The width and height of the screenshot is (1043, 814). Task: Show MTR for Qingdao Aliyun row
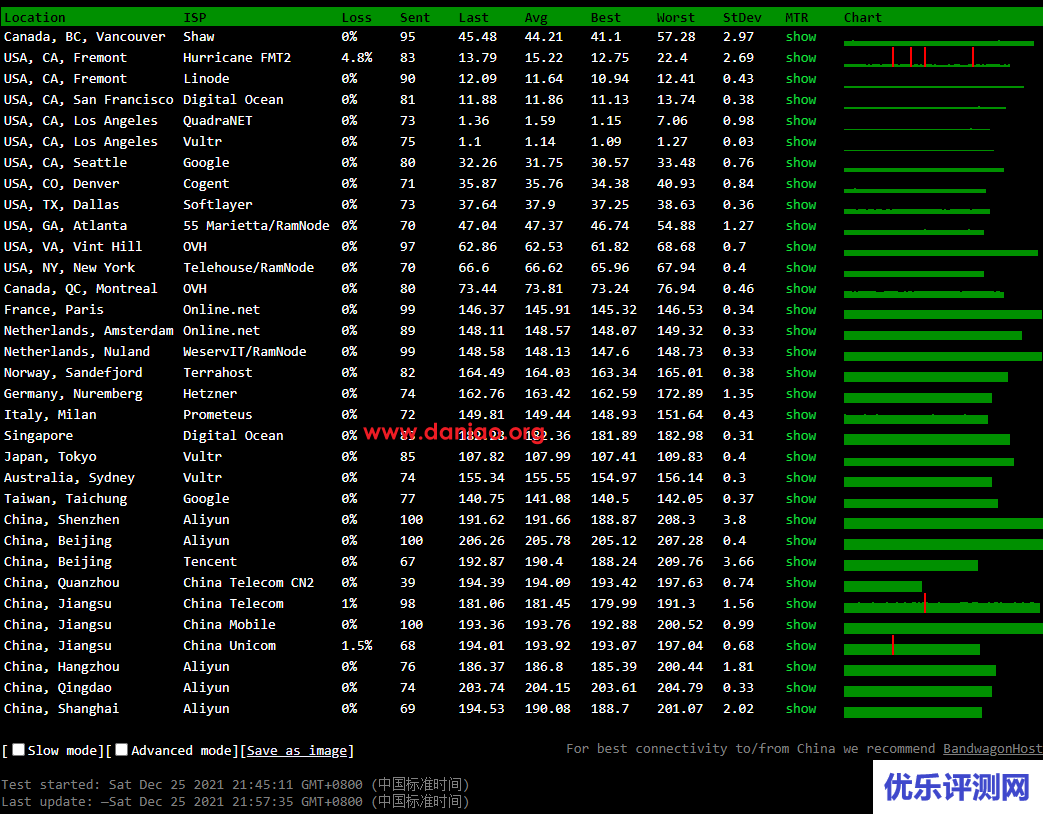(801, 688)
